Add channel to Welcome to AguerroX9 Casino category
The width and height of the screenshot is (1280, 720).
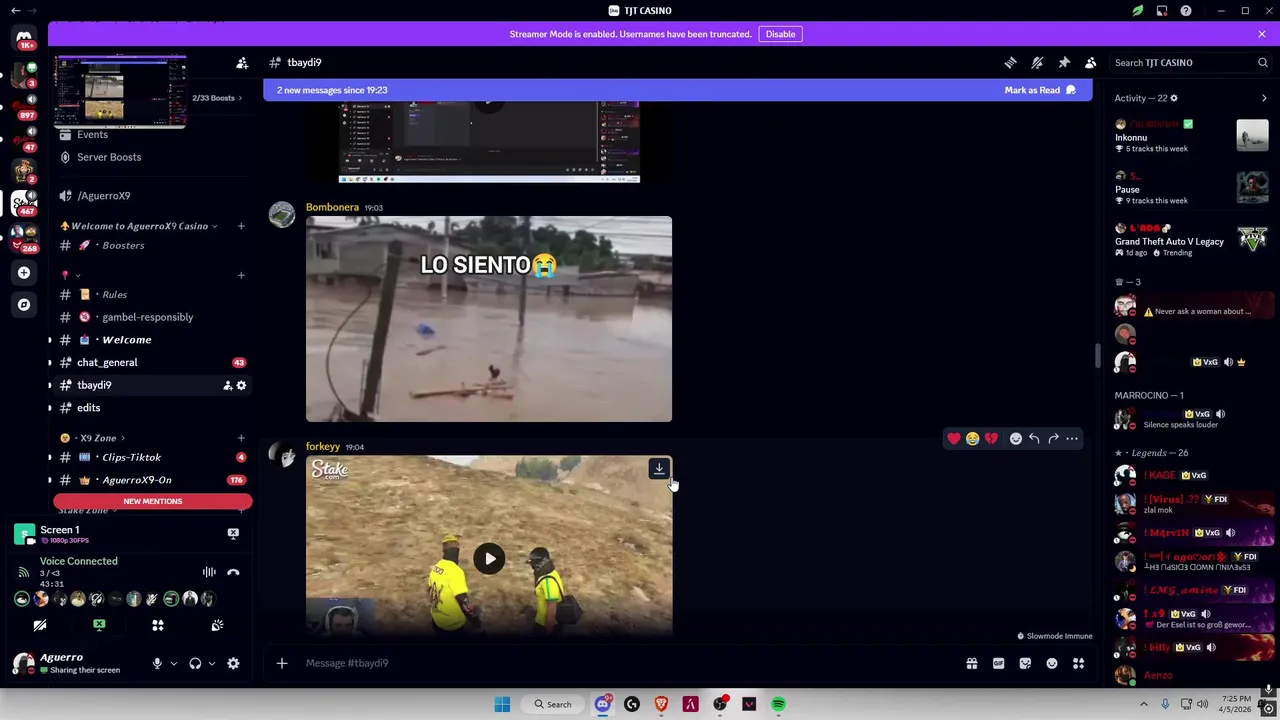click(x=241, y=226)
